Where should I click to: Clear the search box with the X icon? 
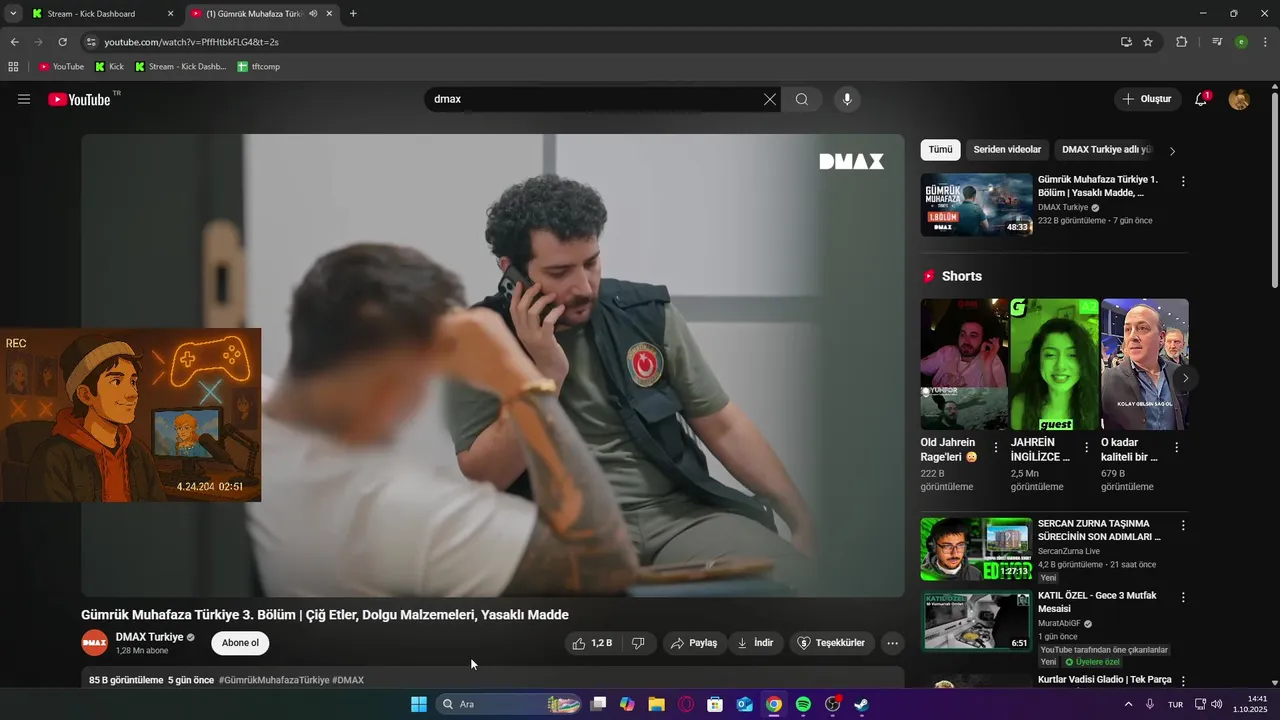click(x=769, y=99)
